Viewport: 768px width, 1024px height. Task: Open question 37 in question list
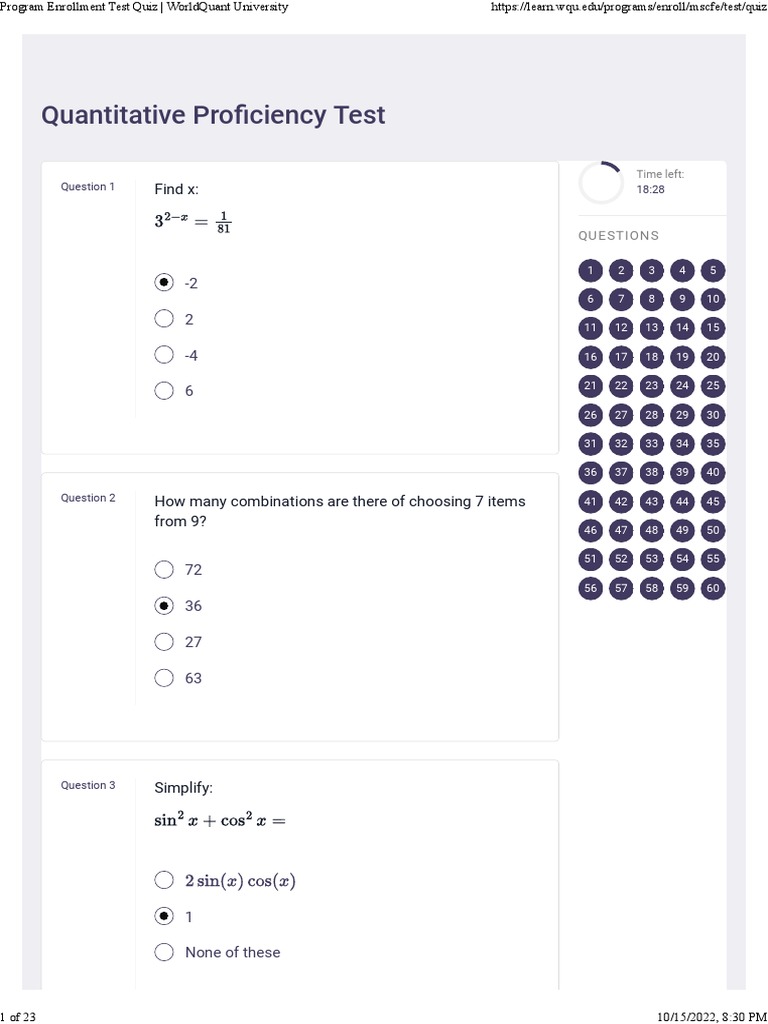pyautogui.click(x=621, y=473)
